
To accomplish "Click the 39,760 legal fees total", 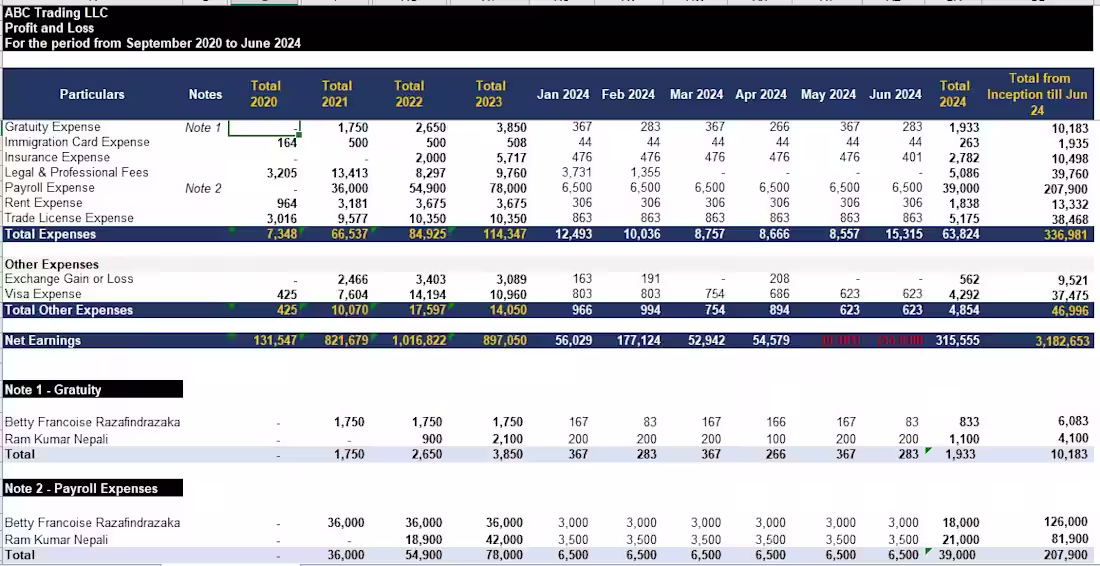I will click(x=1069, y=174).
